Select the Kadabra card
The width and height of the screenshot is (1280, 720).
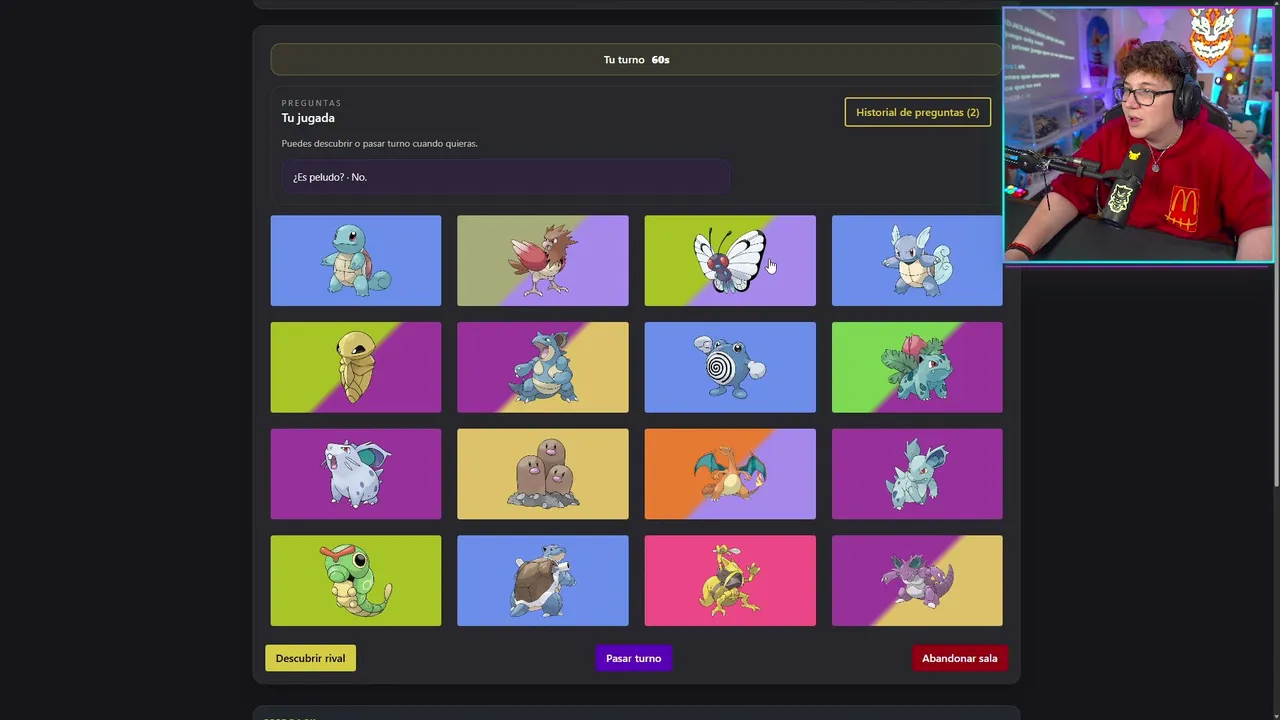[730, 580]
